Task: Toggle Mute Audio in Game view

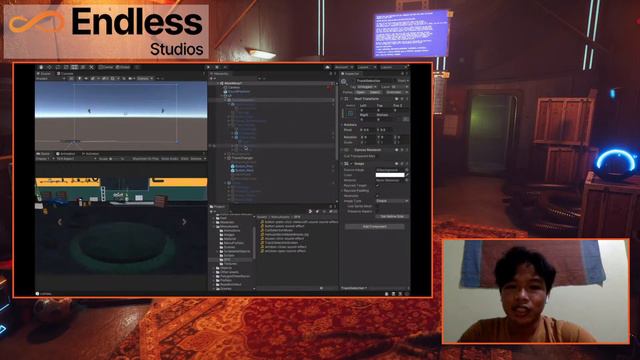Action: (170, 158)
